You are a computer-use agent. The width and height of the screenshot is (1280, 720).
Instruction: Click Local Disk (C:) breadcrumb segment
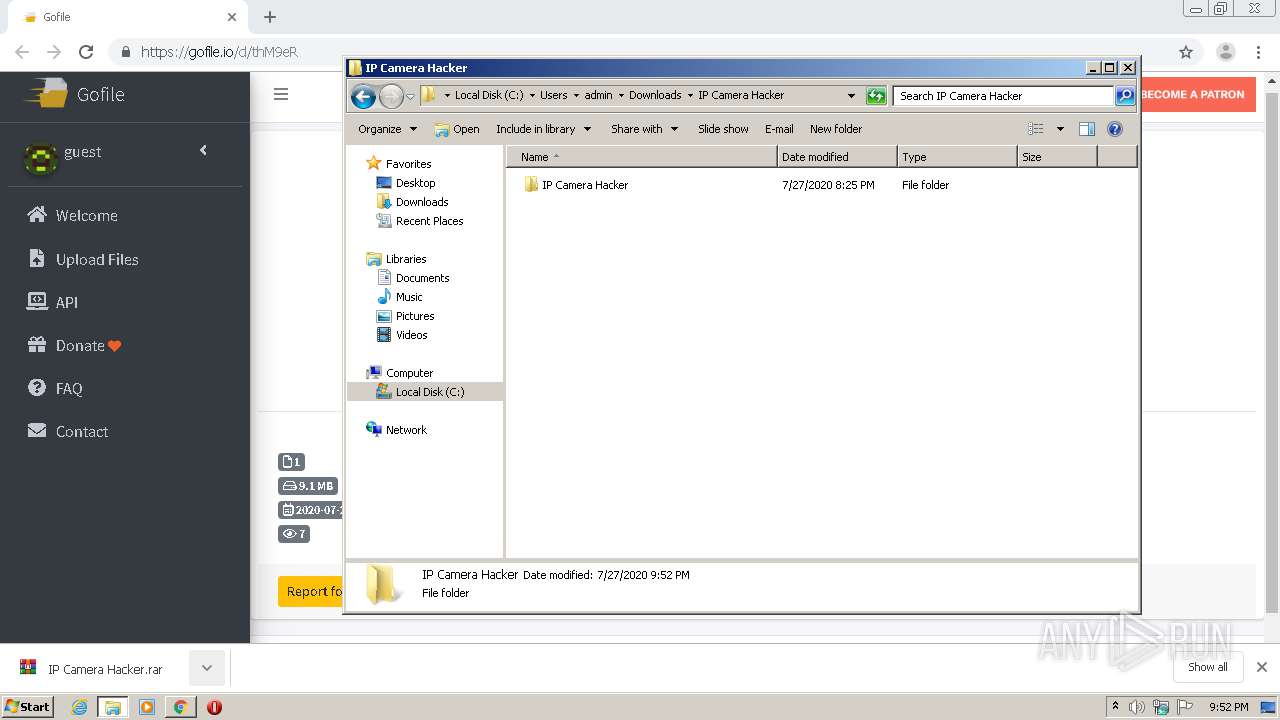(488, 96)
